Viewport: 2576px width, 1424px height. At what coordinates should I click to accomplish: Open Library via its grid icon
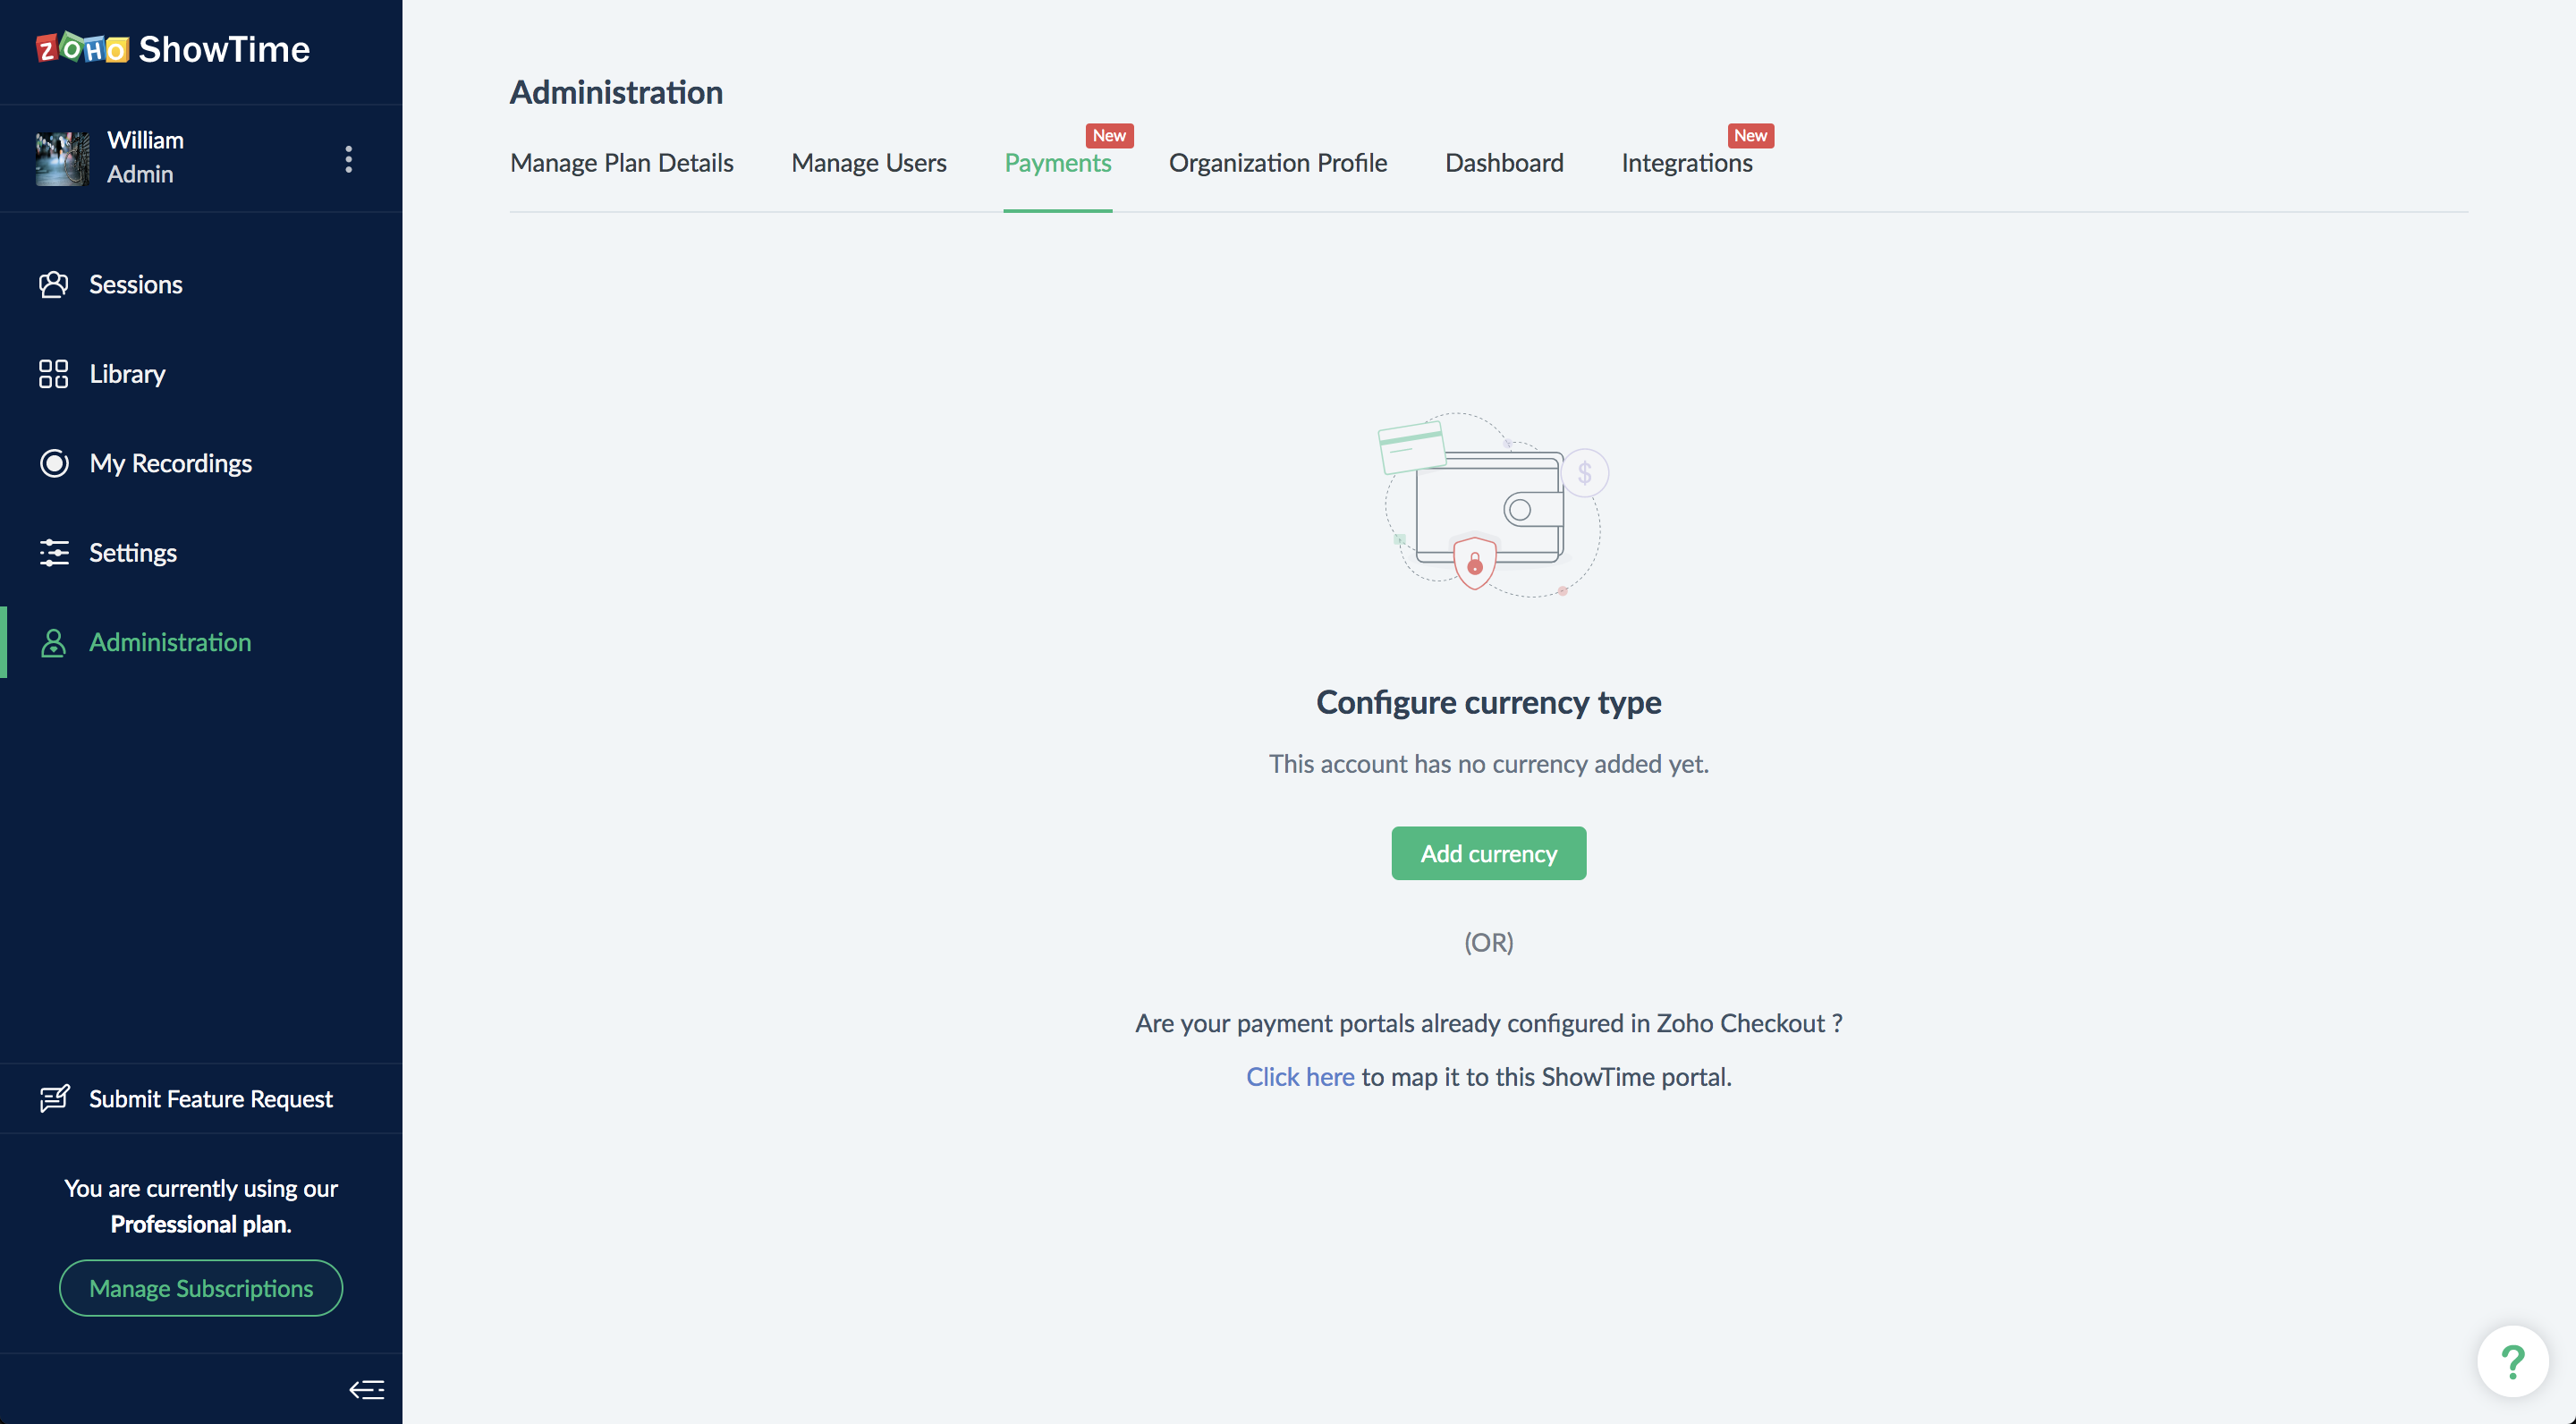pos(54,374)
